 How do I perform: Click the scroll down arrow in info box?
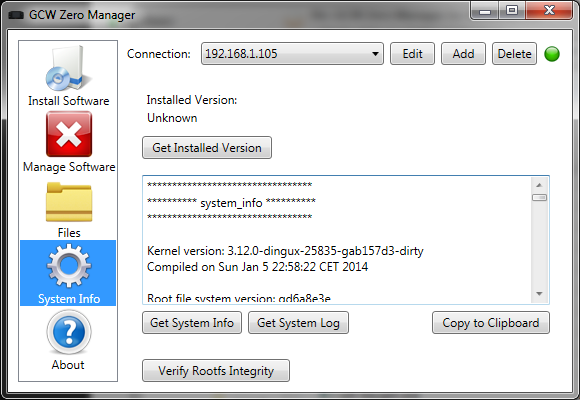click(x=539, y=294)
